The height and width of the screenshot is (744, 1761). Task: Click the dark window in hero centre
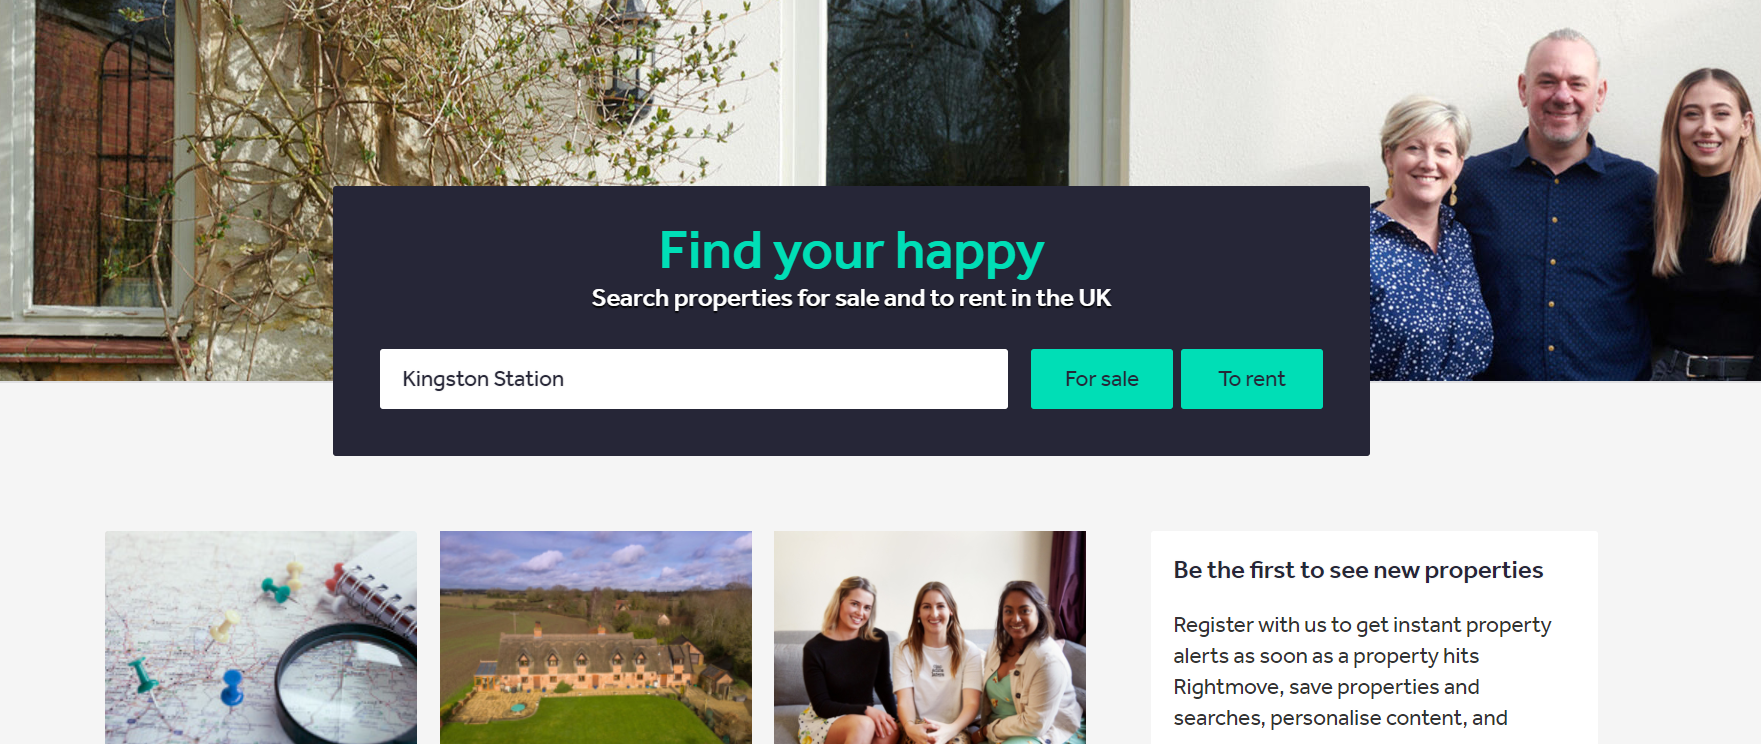point(947,92)
